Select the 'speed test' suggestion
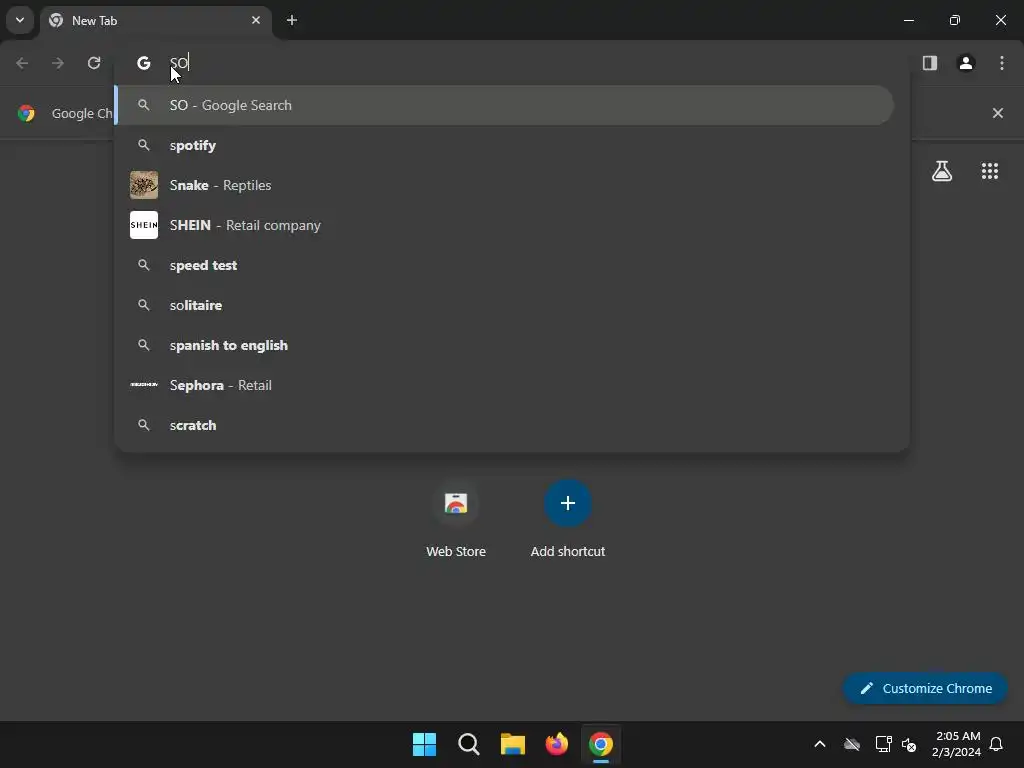 pos(512,265)
